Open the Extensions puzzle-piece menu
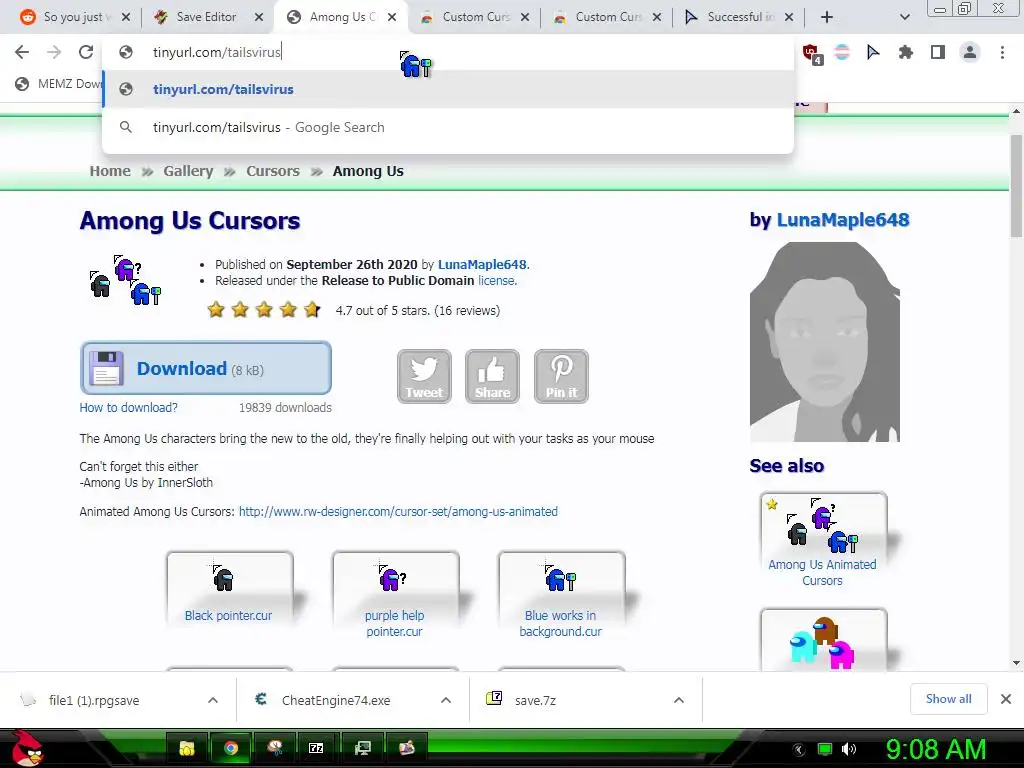The image size is (1024, 768). 905,52
